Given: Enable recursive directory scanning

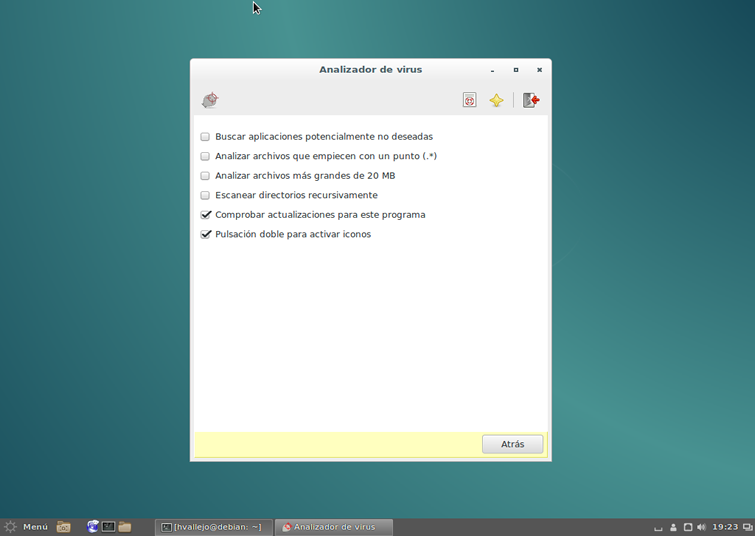Looking at the screenshot, I should pyautogui.click(x=205, y=195).
